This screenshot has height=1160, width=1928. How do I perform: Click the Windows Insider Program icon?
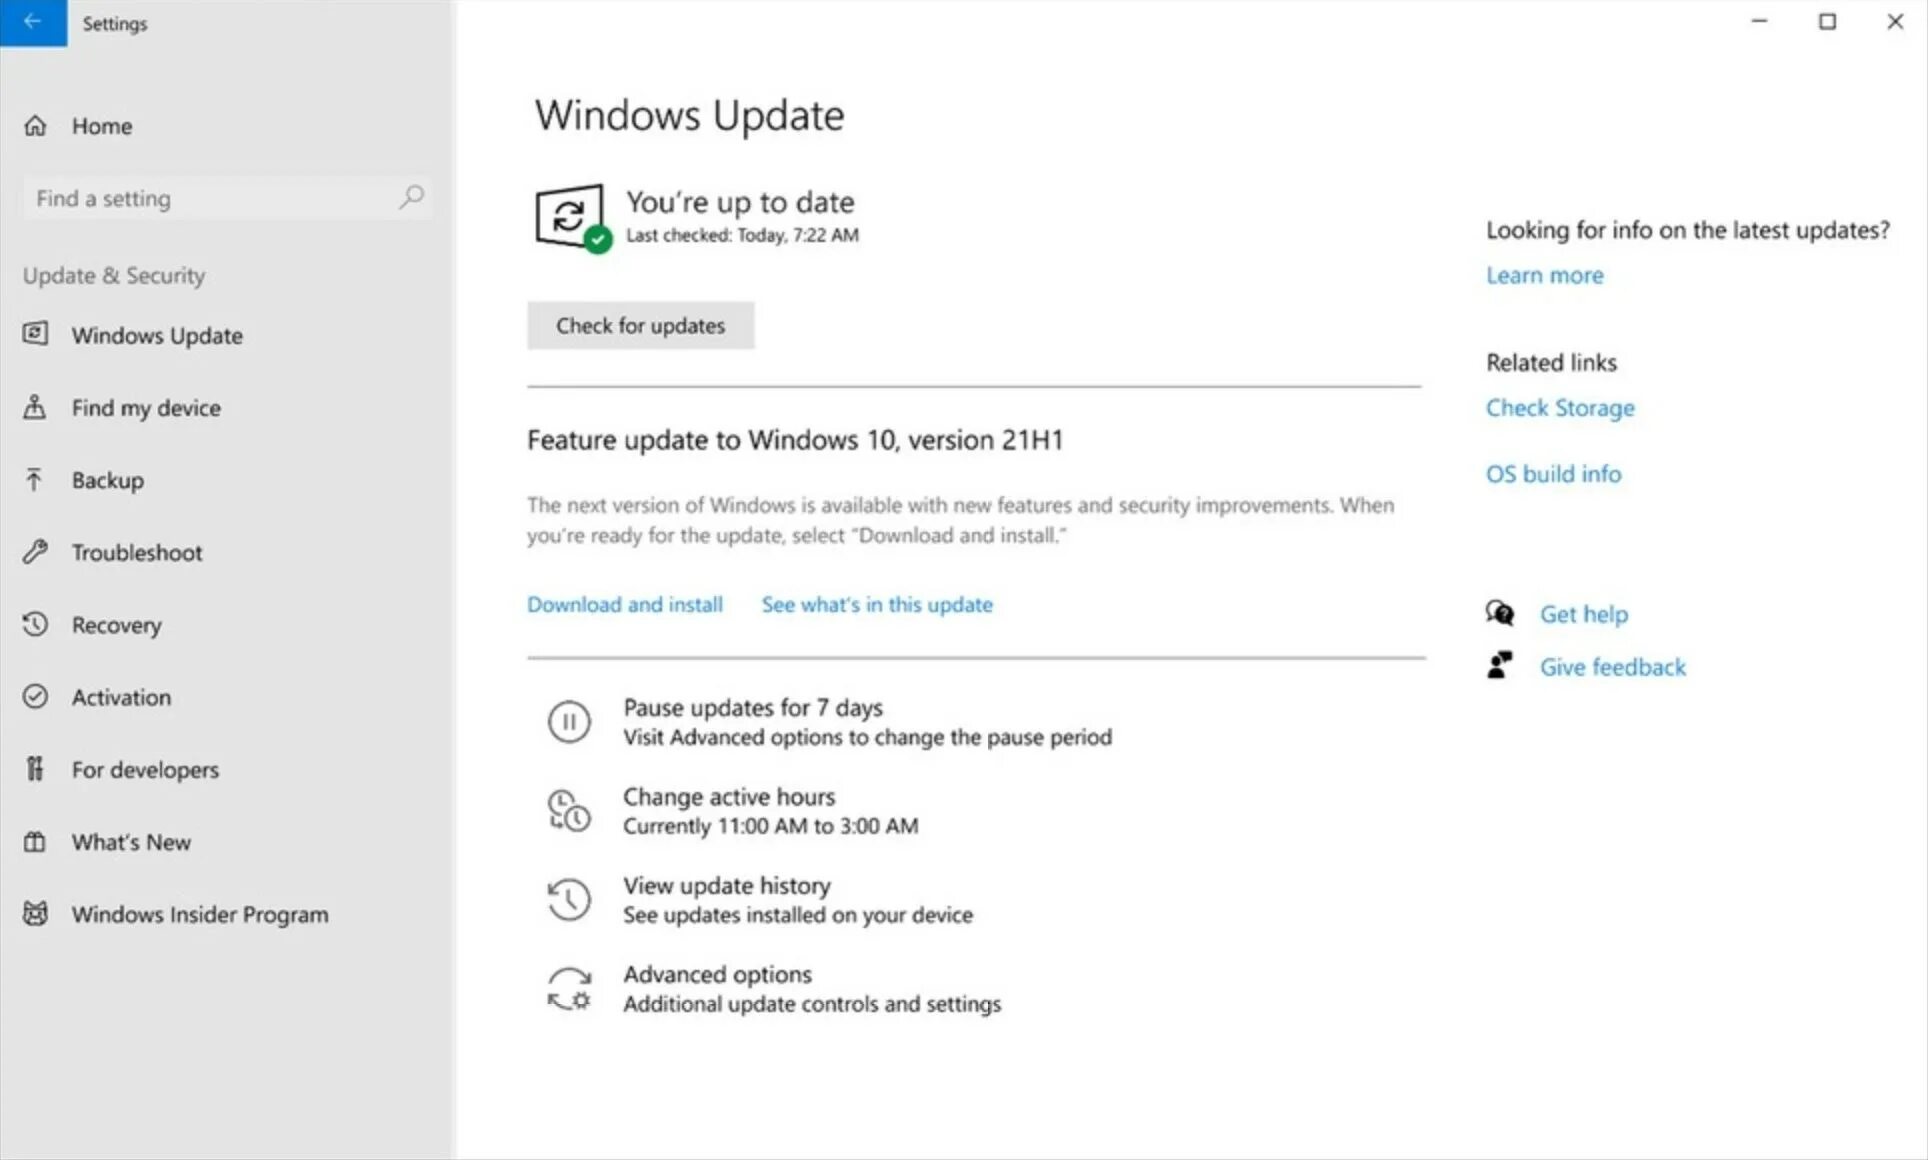pos(36,914)
